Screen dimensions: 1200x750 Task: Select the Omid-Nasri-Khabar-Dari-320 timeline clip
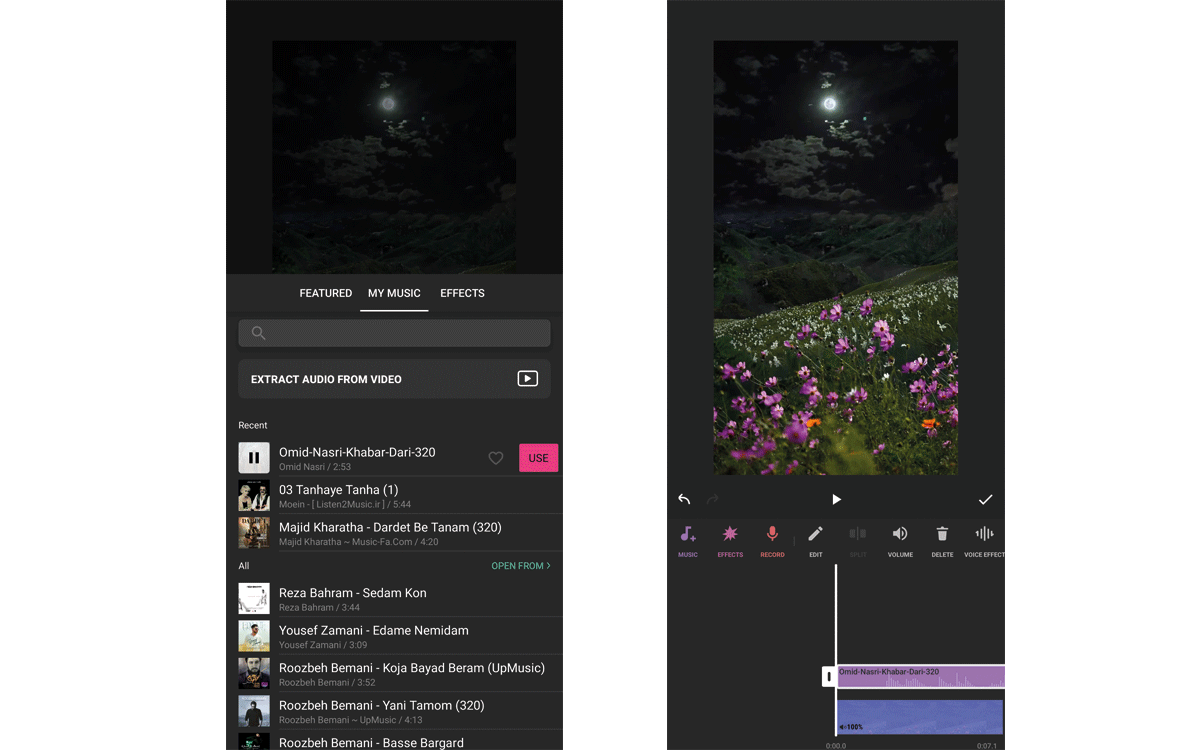(920, 677)
